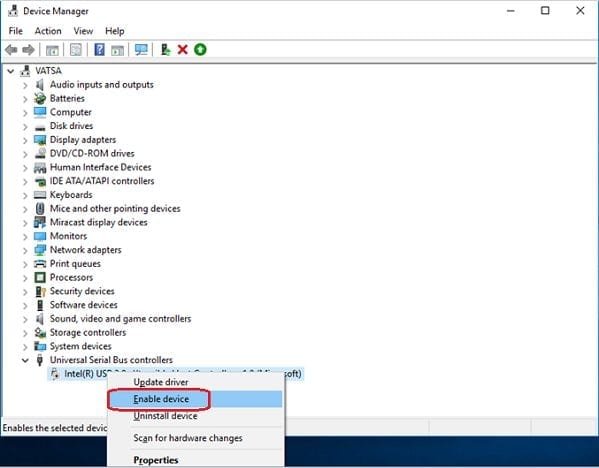599x468 pixels.
Task: Select the Disk drives label
Action: click(x=71, y=126)
